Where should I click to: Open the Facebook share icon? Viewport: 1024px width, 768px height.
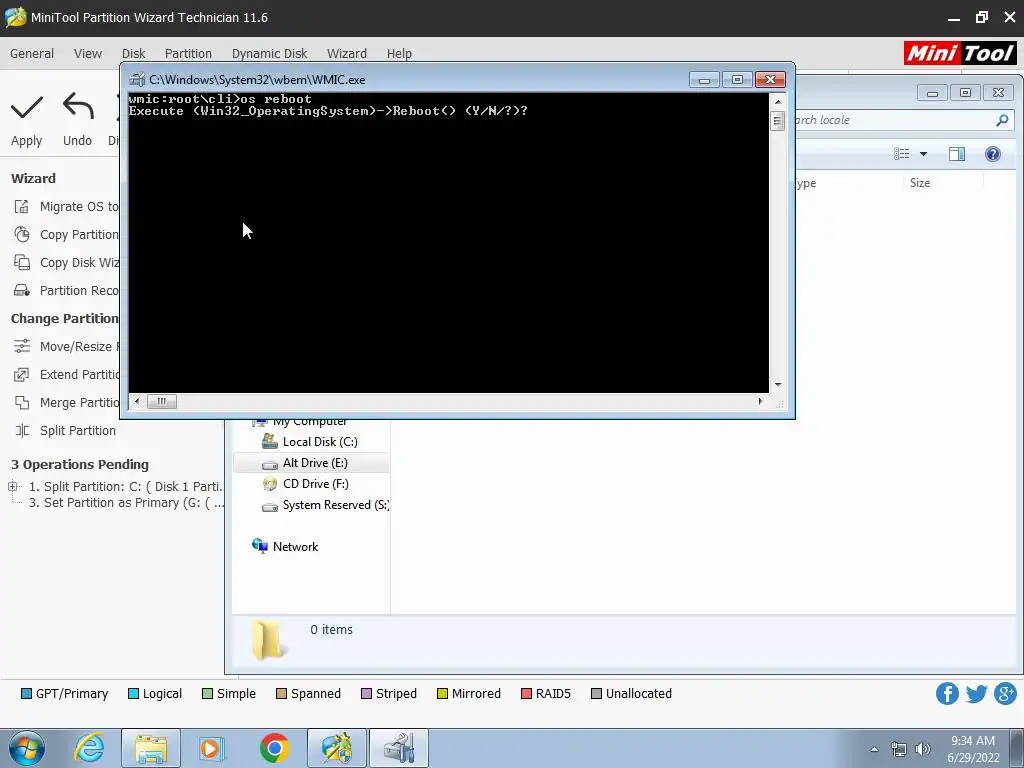point(947,693)
